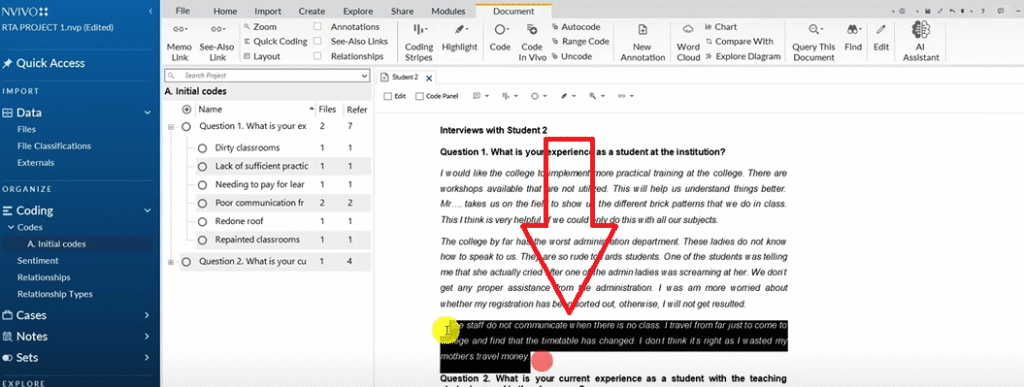Enable the Annotations checkbox

pyautogui.click(x=317, y=27)
